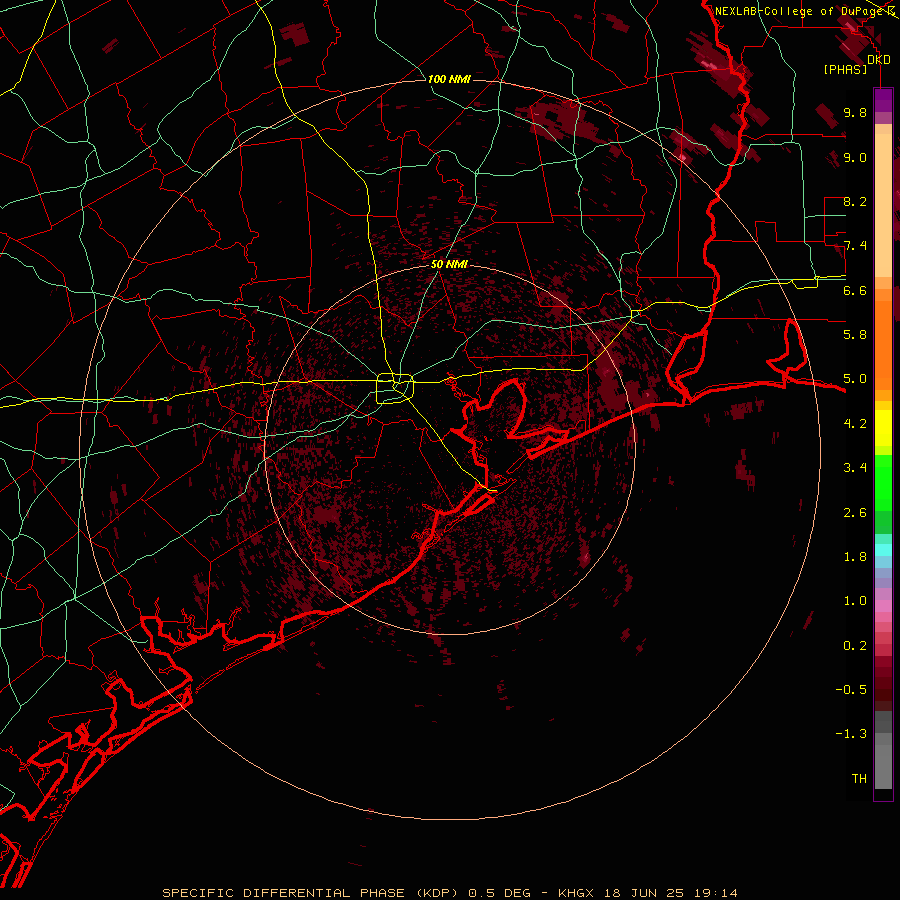Viewport: 900px width, 900px height.
Task: Click the 100 NMI range ring label
Action: point(449,79)
